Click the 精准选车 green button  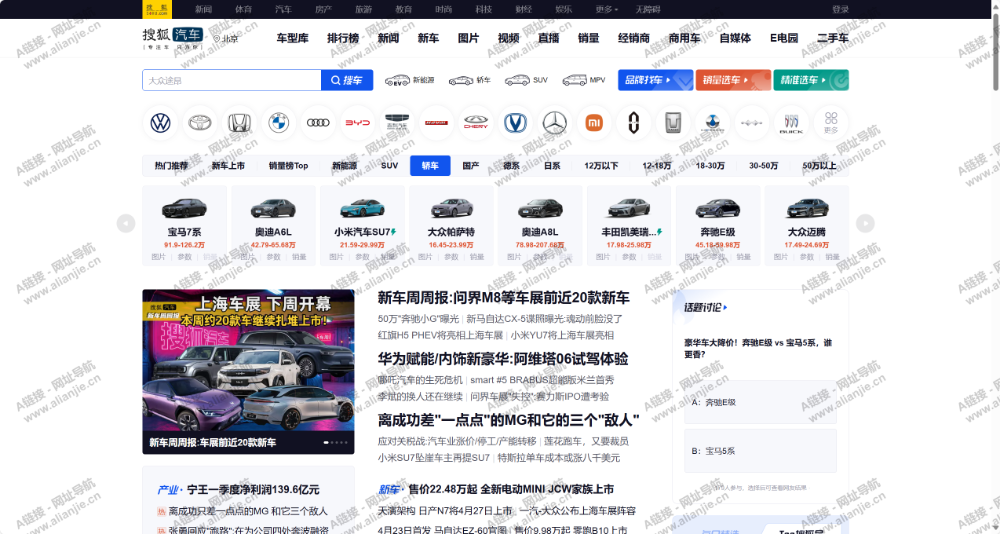(811, 80)
